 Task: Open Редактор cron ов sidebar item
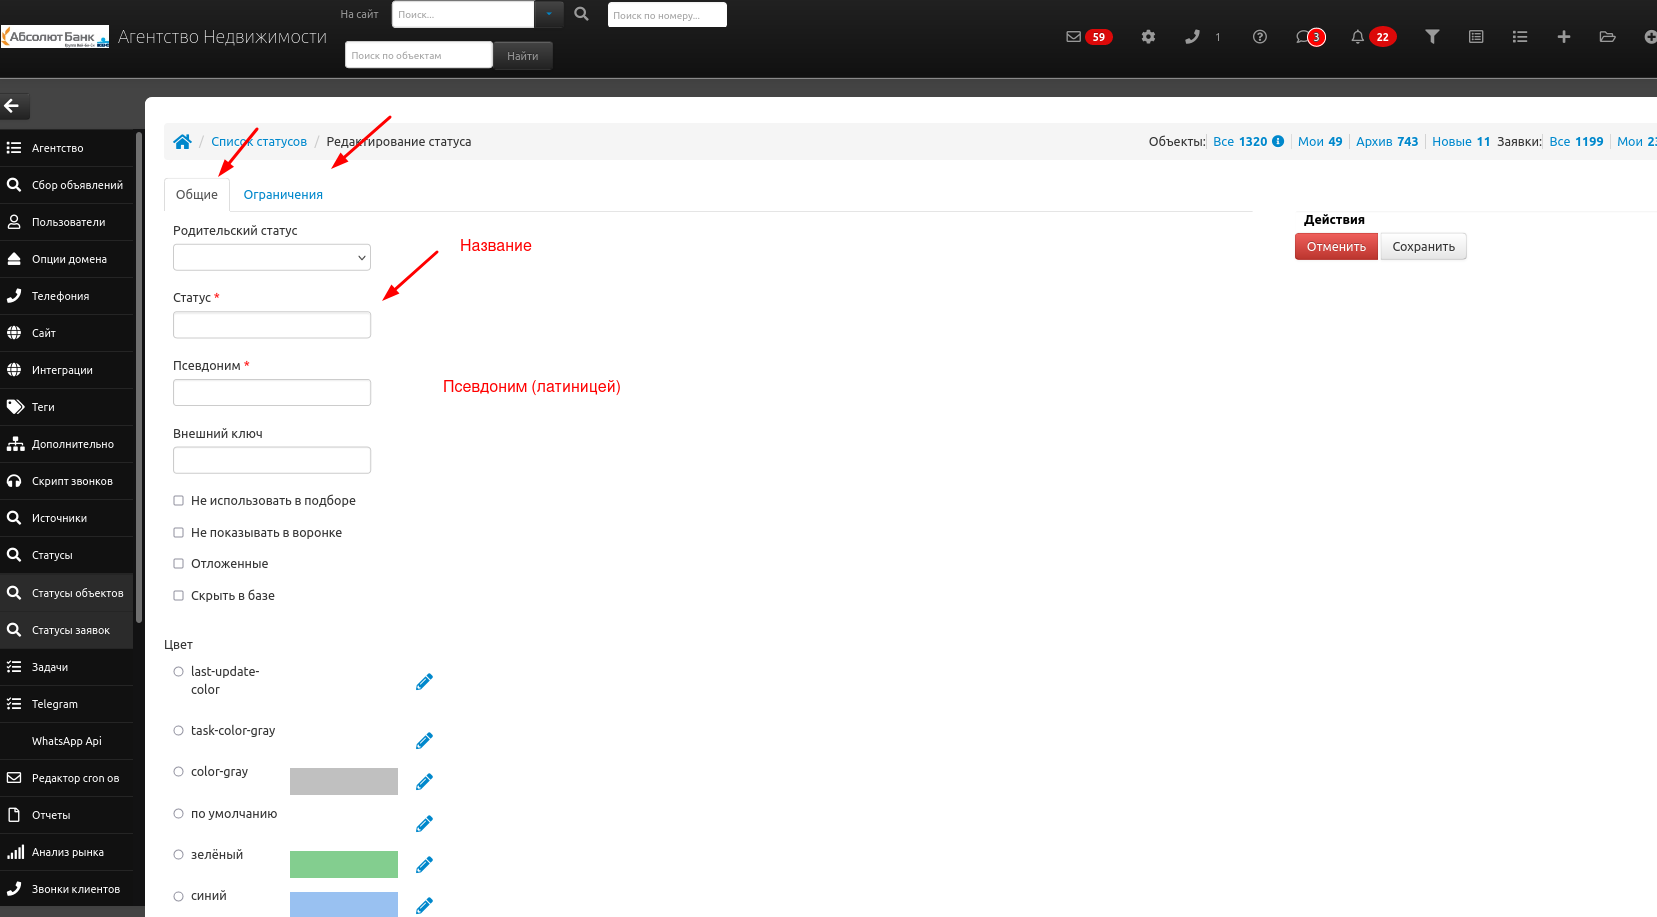(x=67, y=778)
